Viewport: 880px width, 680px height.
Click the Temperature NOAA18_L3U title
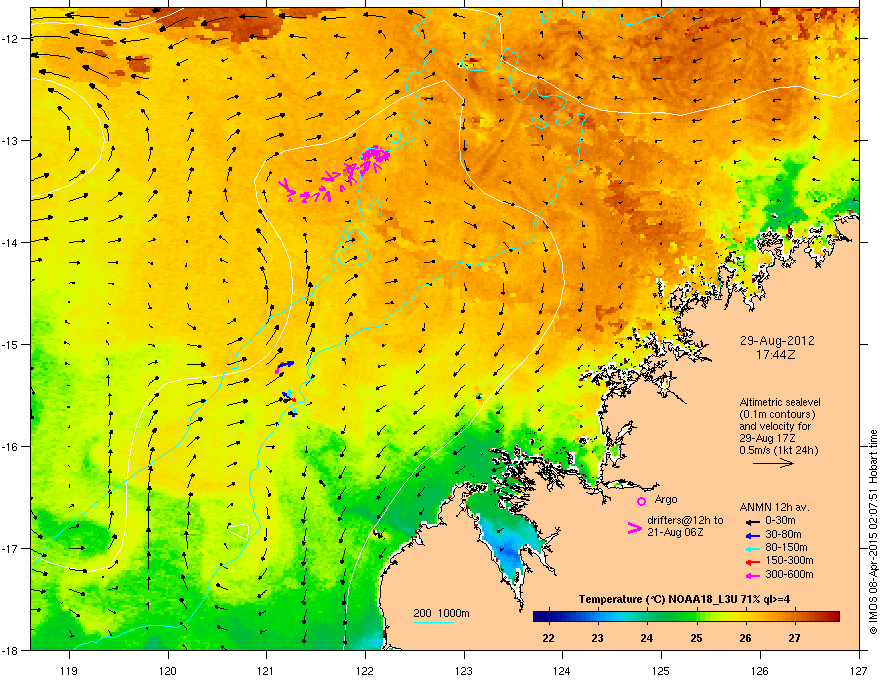tap(684, 599)
